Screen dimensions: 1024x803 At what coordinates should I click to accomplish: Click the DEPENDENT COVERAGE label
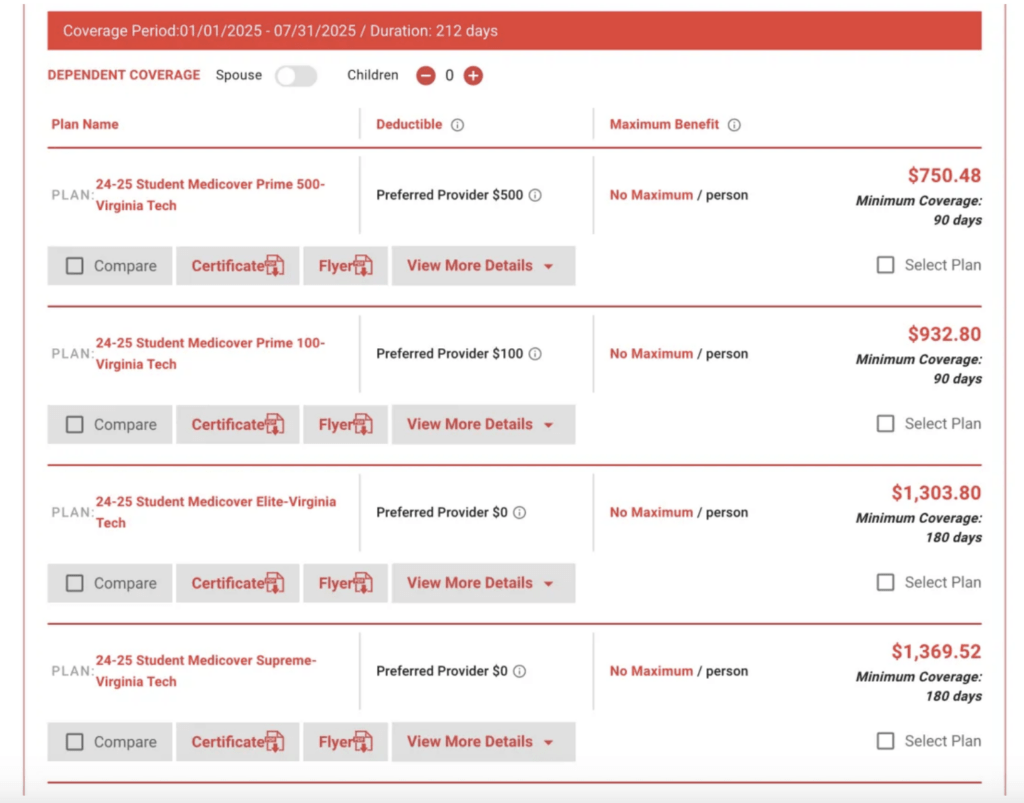pos(124,75)
